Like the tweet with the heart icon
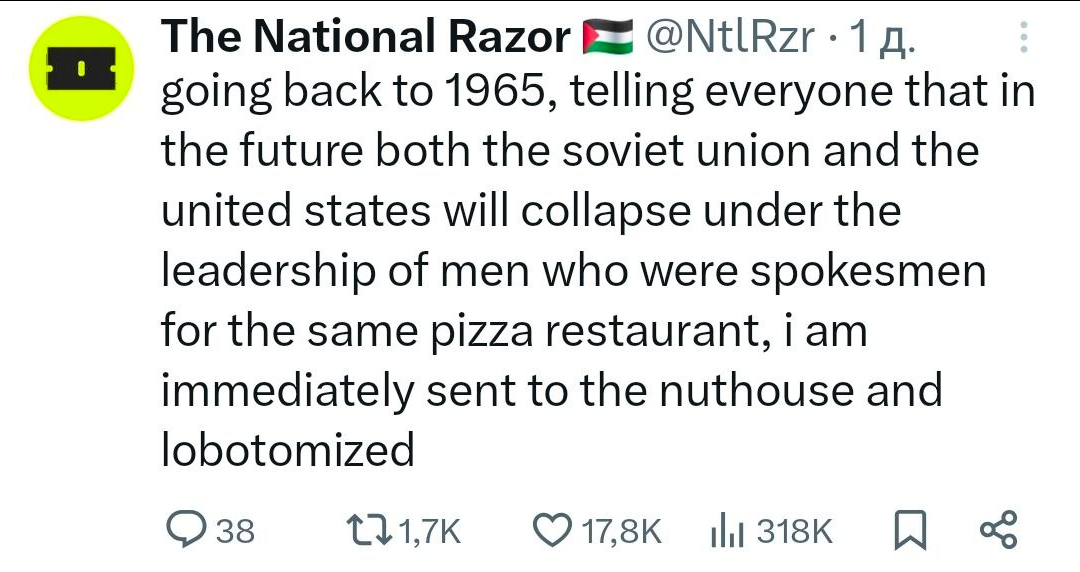1080x572 pixels. click(x=553, y=529)
